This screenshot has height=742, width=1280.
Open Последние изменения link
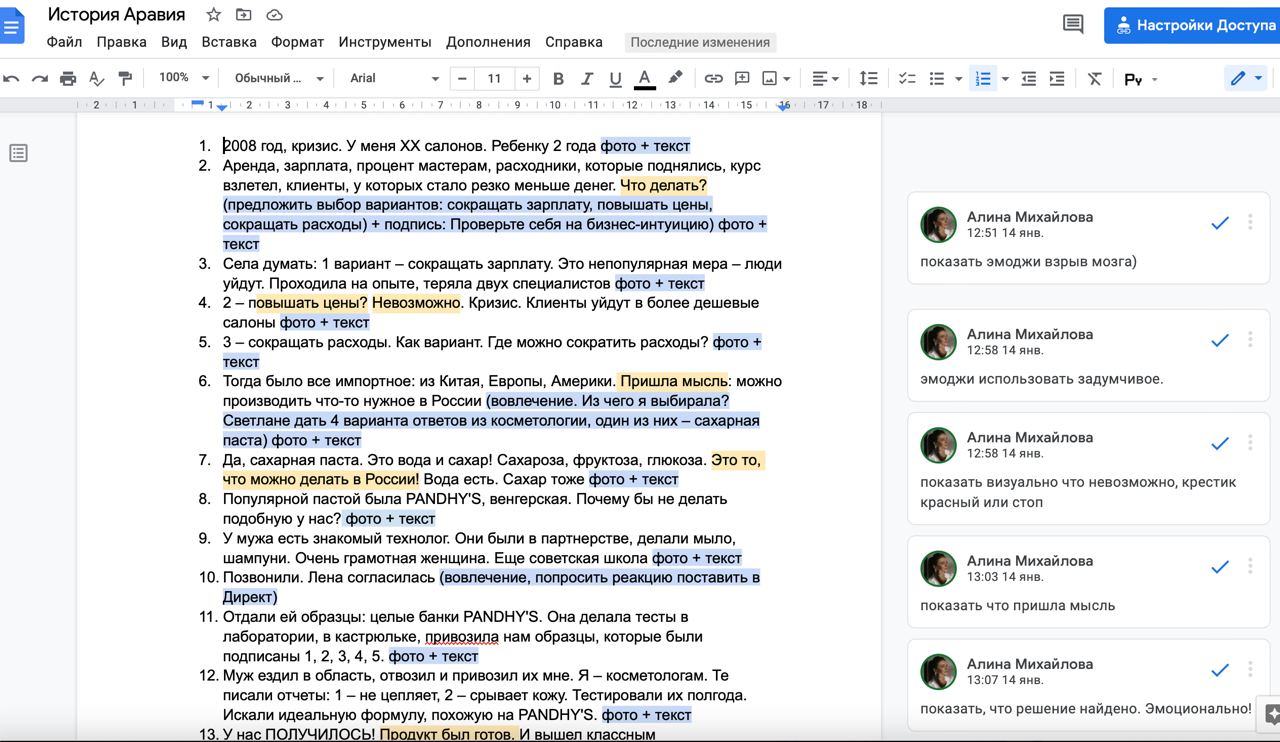700,42
